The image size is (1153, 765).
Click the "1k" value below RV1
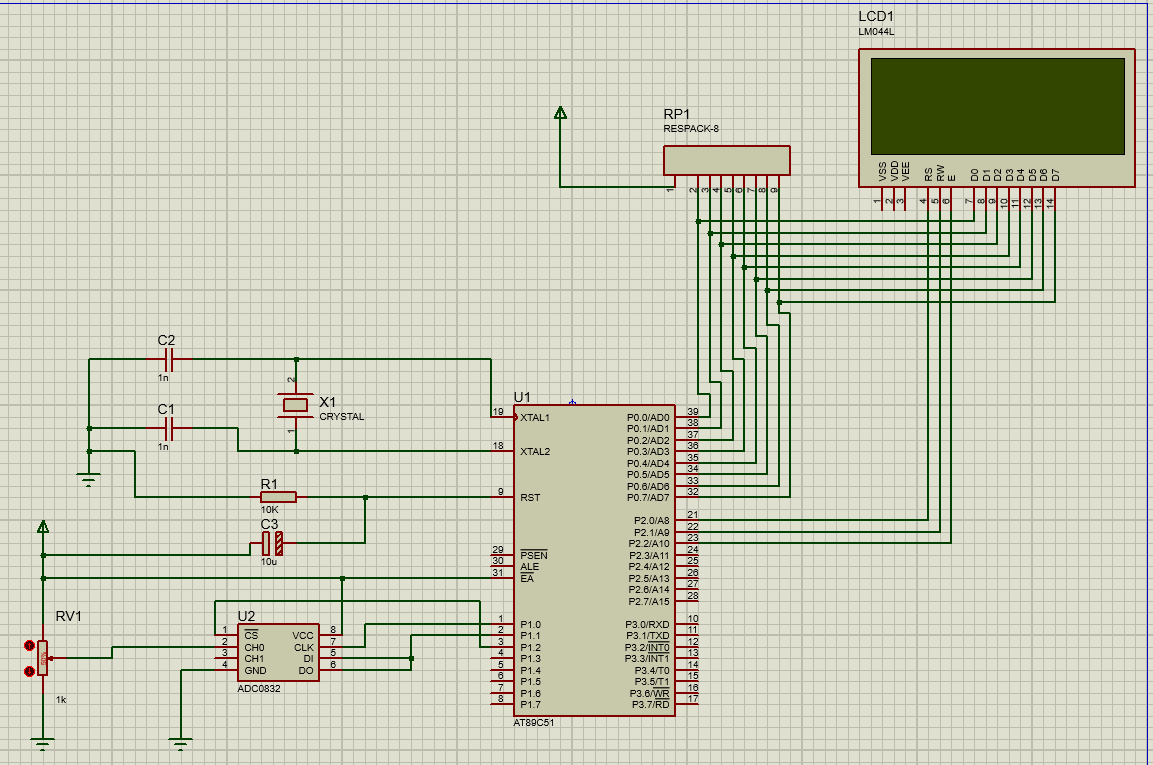click(61, 700)
